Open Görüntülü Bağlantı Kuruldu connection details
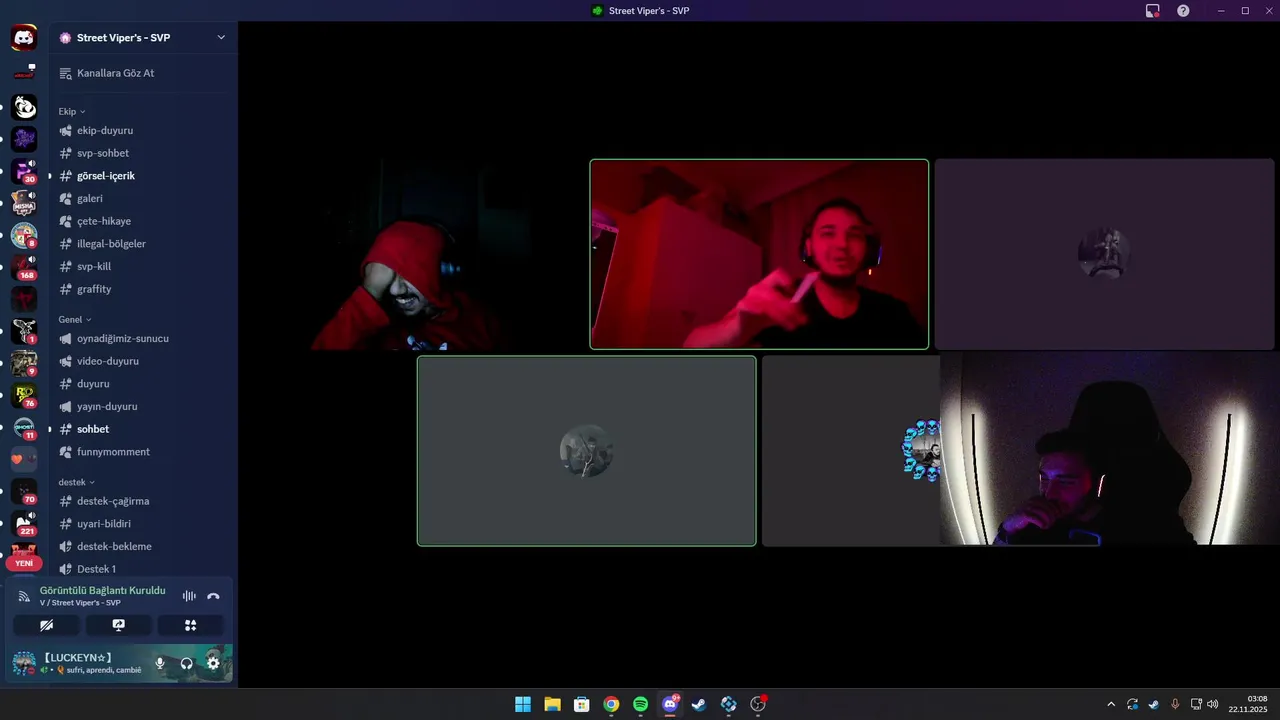1280x720 pixels. pyautogui.click(x=103, y=591)
